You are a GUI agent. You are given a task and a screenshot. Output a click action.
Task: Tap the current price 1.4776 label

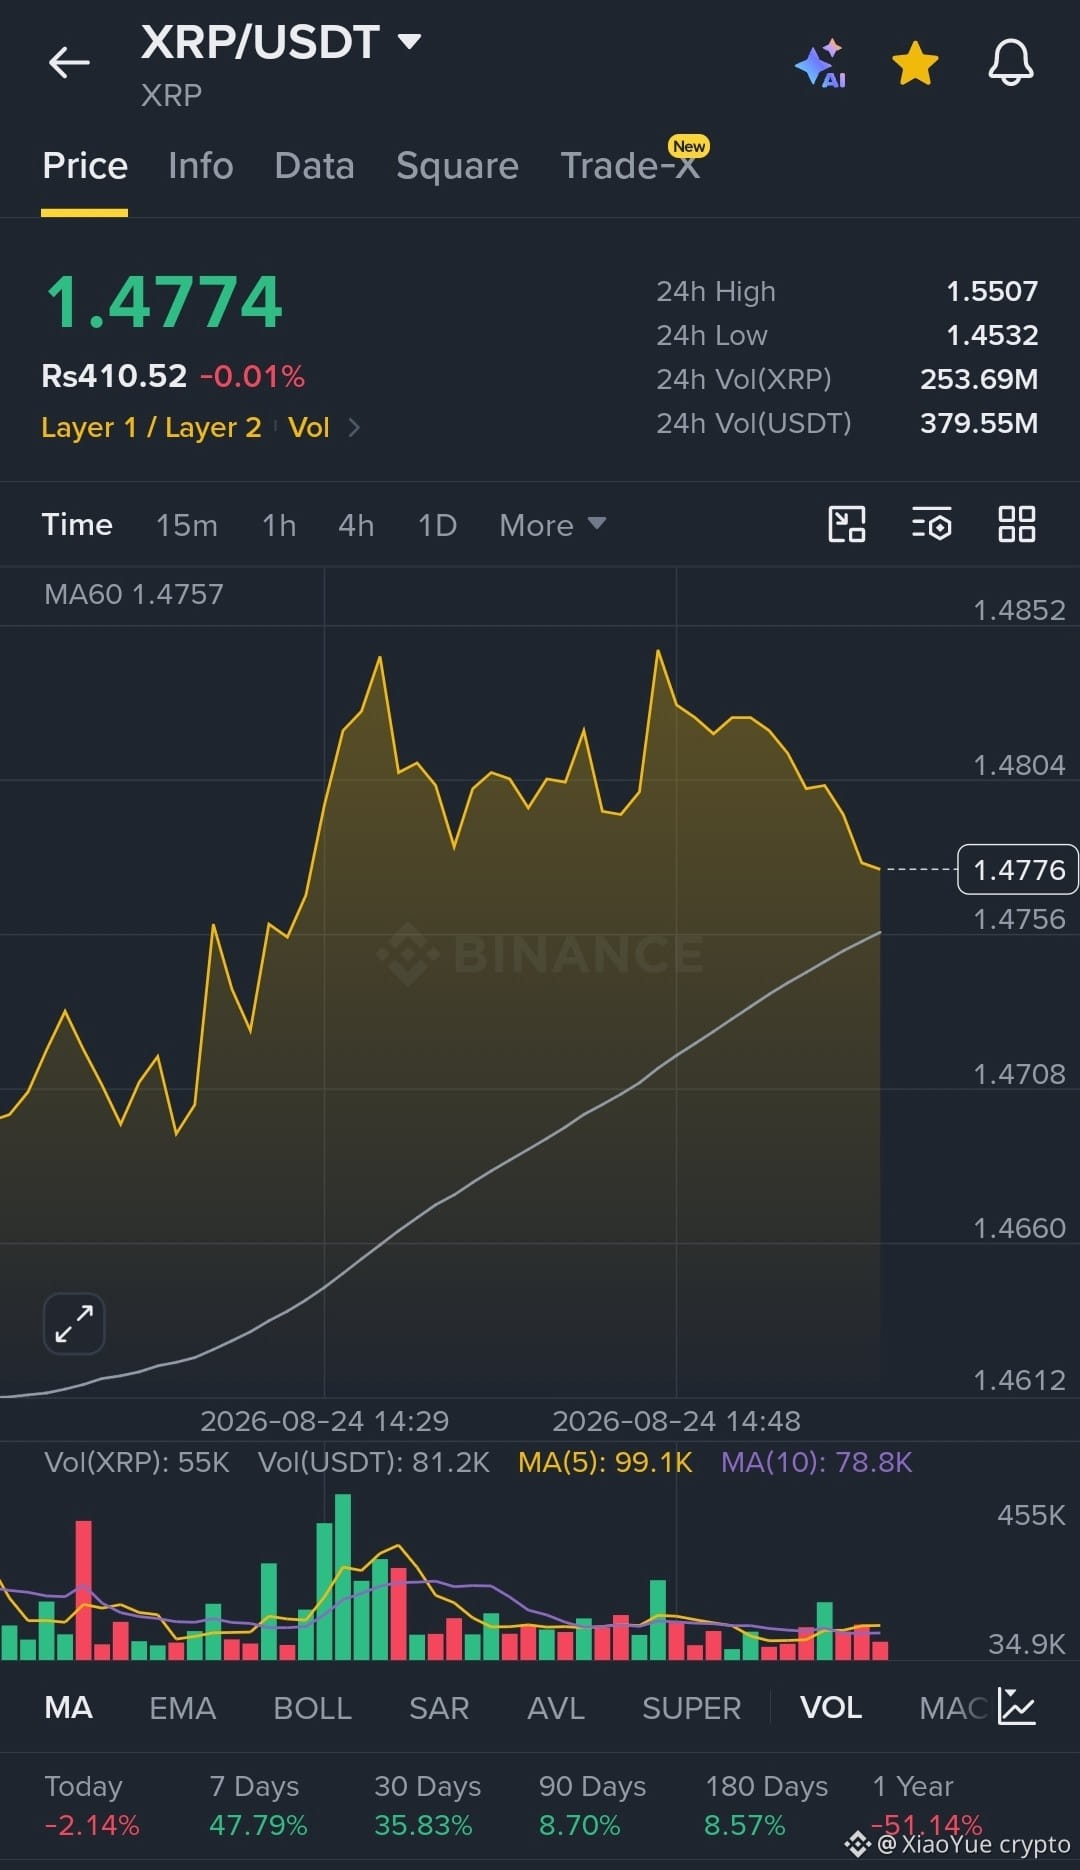[x=1018, y=869]
